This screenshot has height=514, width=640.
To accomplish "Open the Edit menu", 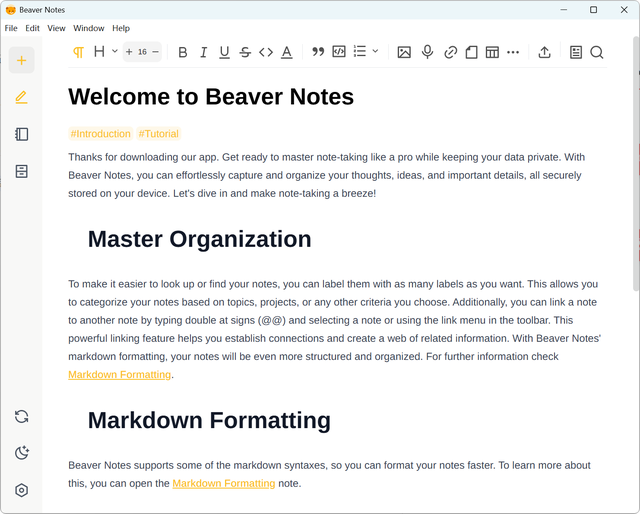I will click(32, 28).
